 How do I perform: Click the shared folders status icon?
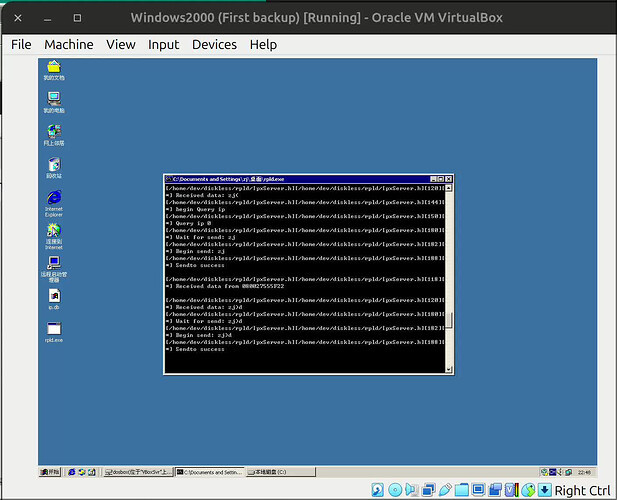click(462, 490)
